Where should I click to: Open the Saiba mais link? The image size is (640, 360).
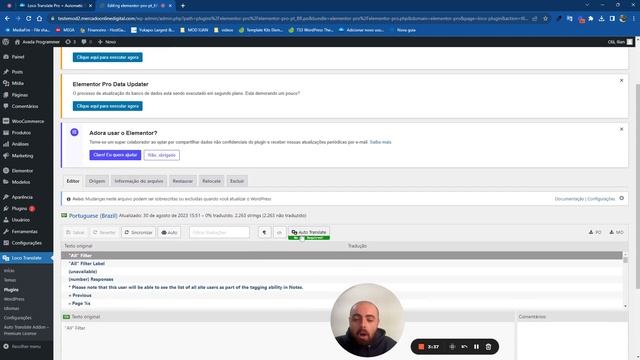380,142
